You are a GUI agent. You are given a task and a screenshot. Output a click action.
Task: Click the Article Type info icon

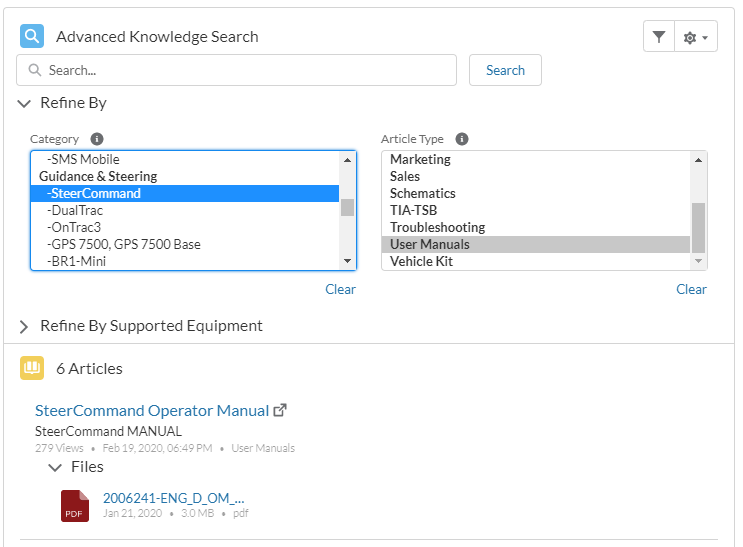pyautogui.click(x=462, y=139)
